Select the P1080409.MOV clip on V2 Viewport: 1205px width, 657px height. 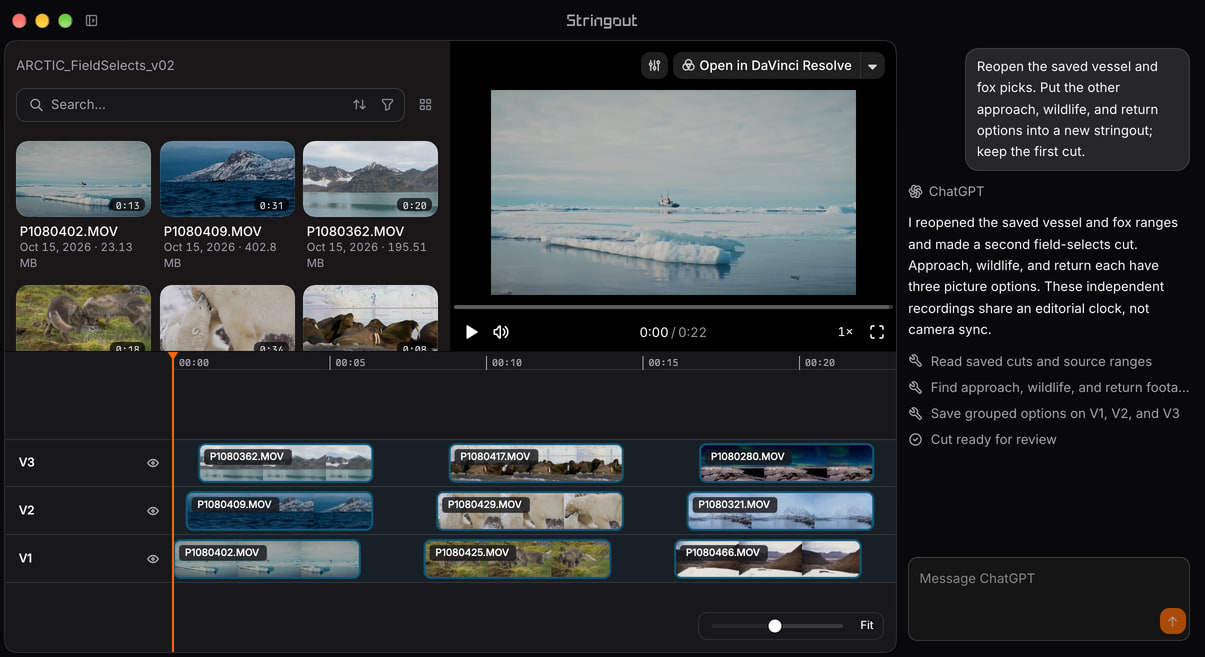[x=279, y=511]
